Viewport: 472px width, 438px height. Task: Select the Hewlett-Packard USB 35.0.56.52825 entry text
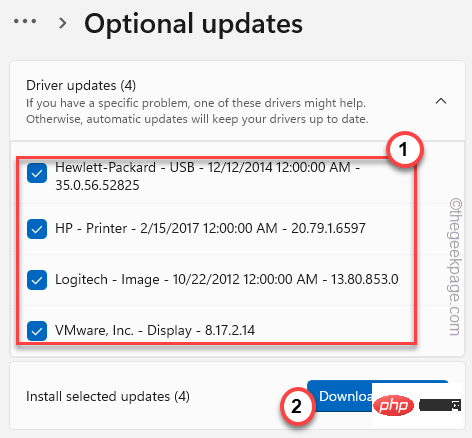point(207,176)
